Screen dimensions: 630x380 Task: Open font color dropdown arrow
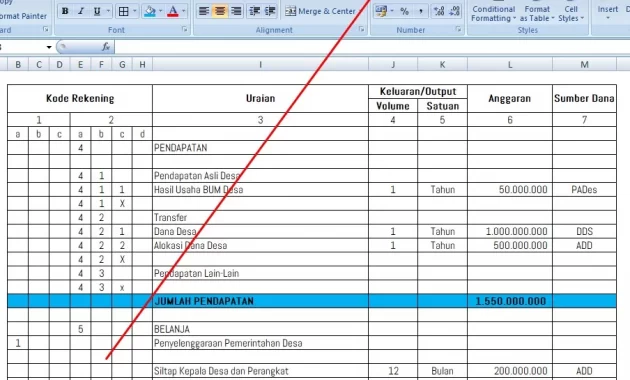[184, 11]
